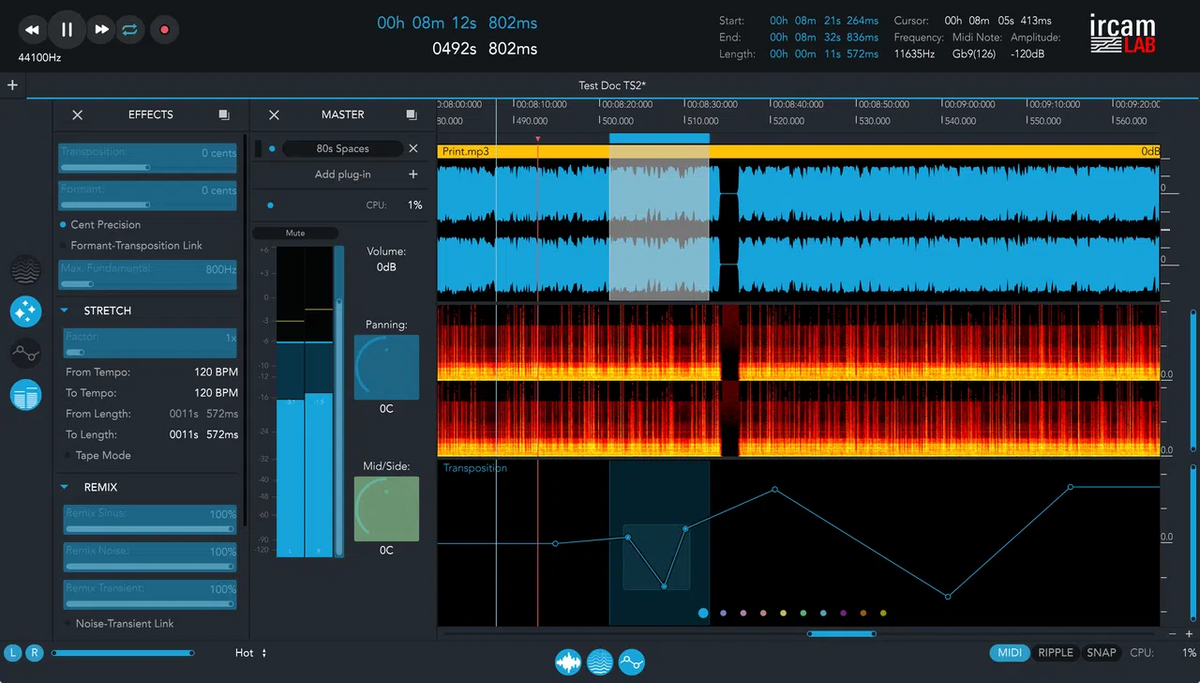
Task: Open the automation curve icon in sidebar
Action: coord(25,353)
